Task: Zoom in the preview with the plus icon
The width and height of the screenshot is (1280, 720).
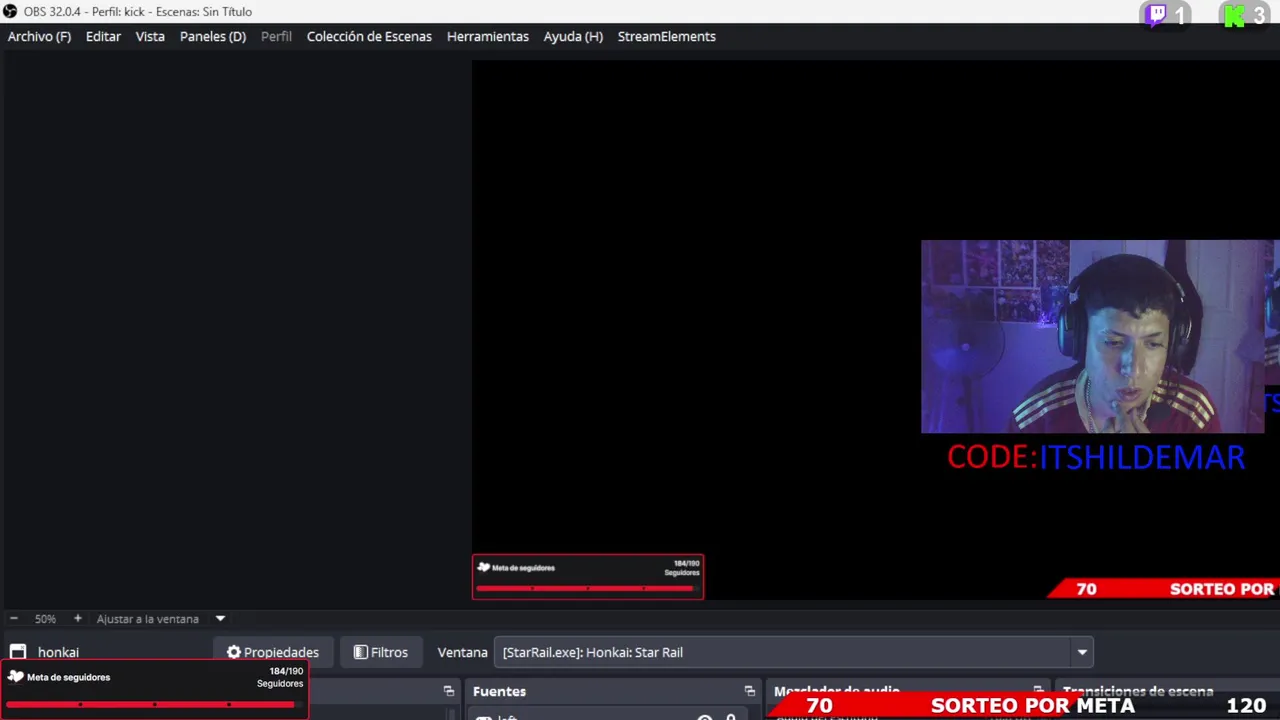Action: pos(77,619)
